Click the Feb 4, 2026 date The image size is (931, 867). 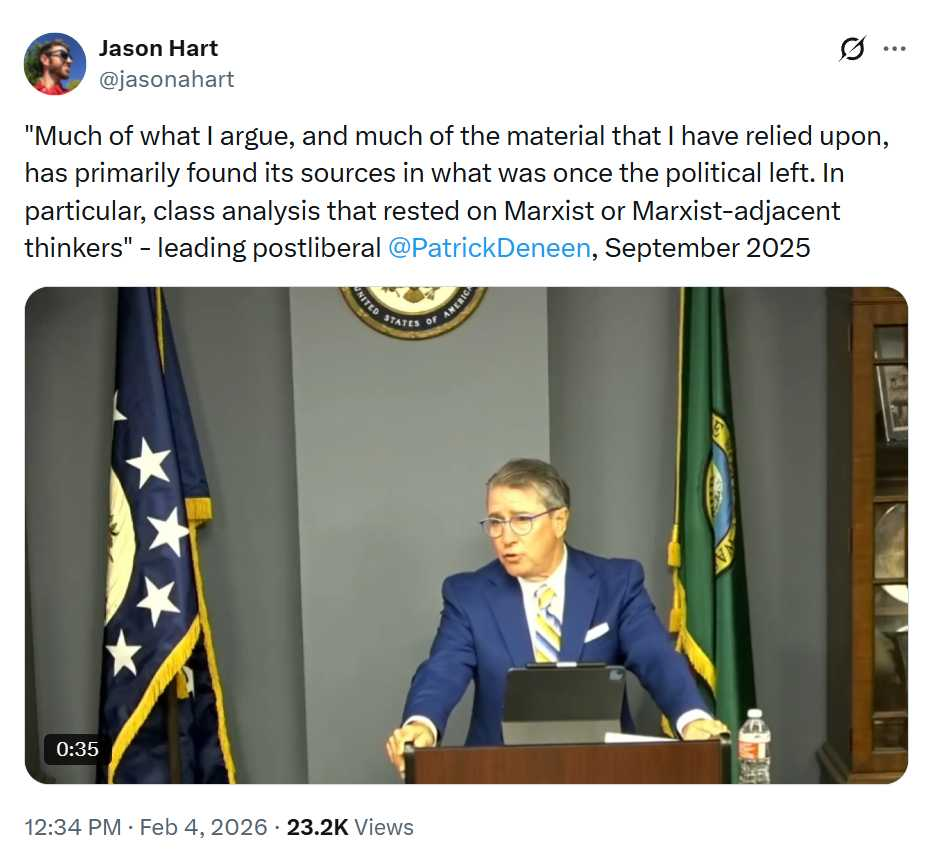click(x=205, y=827)
